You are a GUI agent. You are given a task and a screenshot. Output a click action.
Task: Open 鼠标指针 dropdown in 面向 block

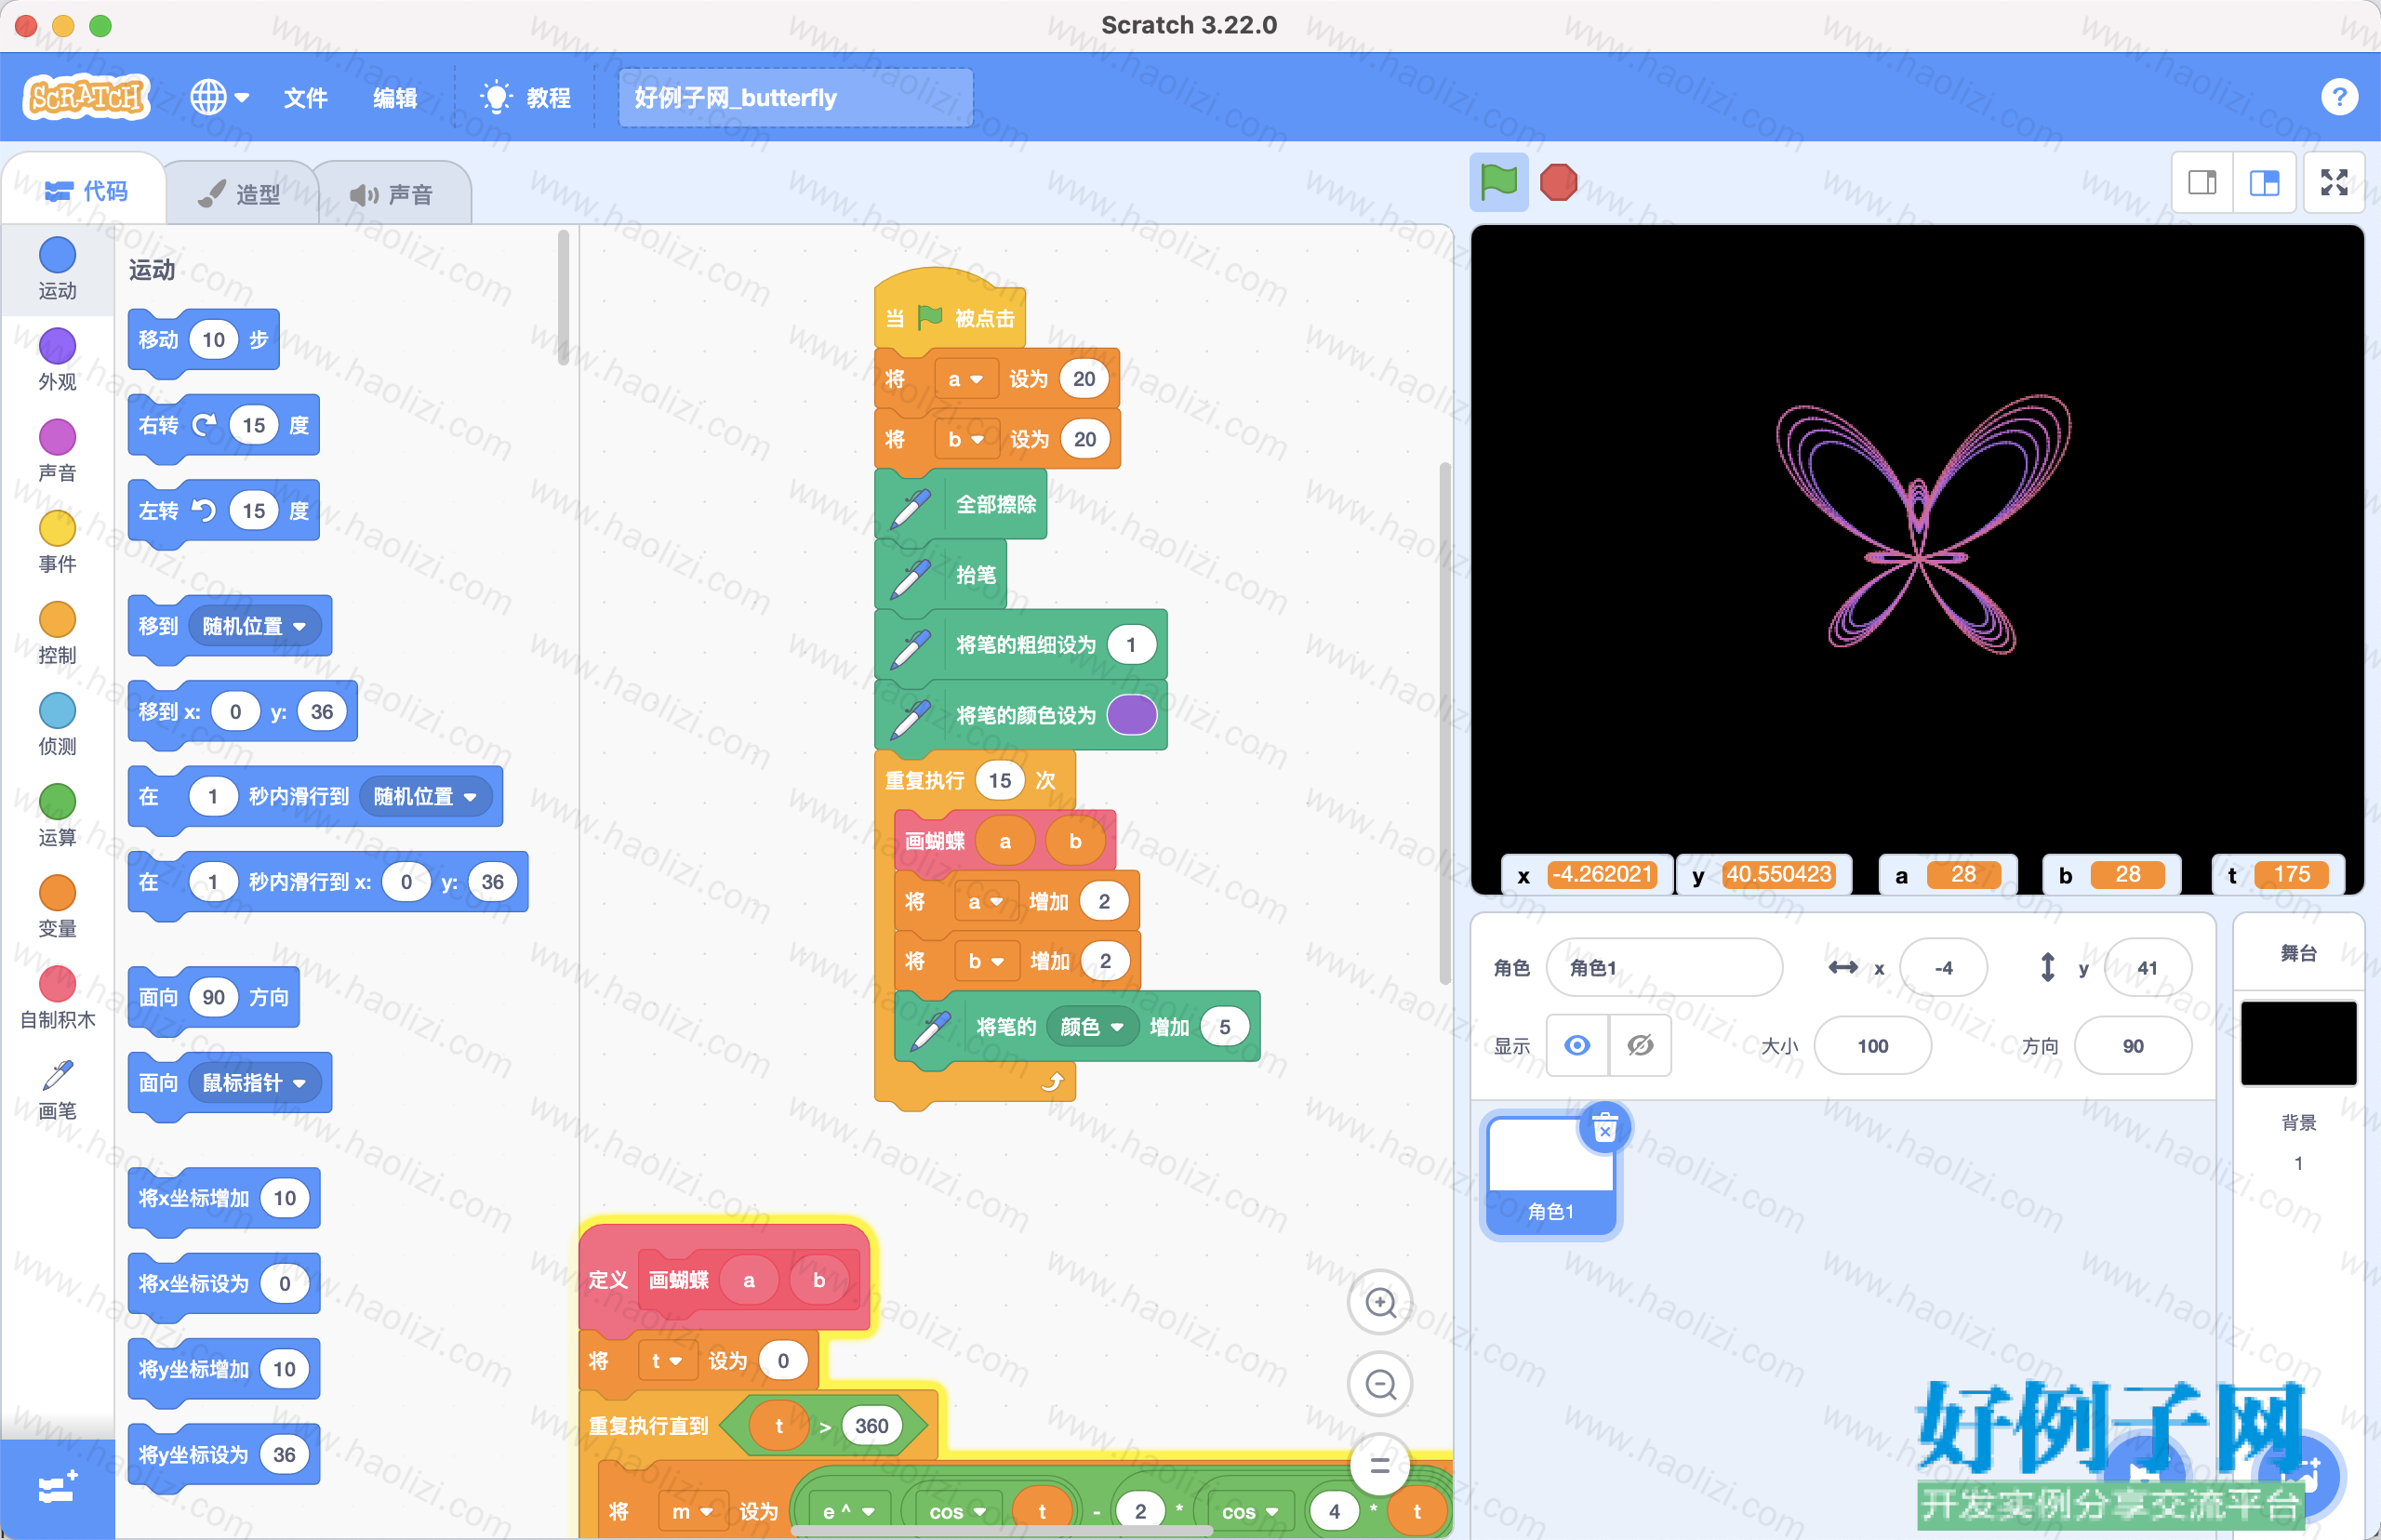(254, 1083)
